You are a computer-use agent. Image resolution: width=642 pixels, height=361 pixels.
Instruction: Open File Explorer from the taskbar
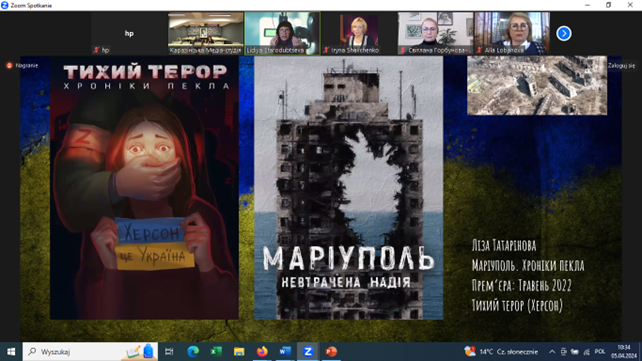(x=239, y=351)
